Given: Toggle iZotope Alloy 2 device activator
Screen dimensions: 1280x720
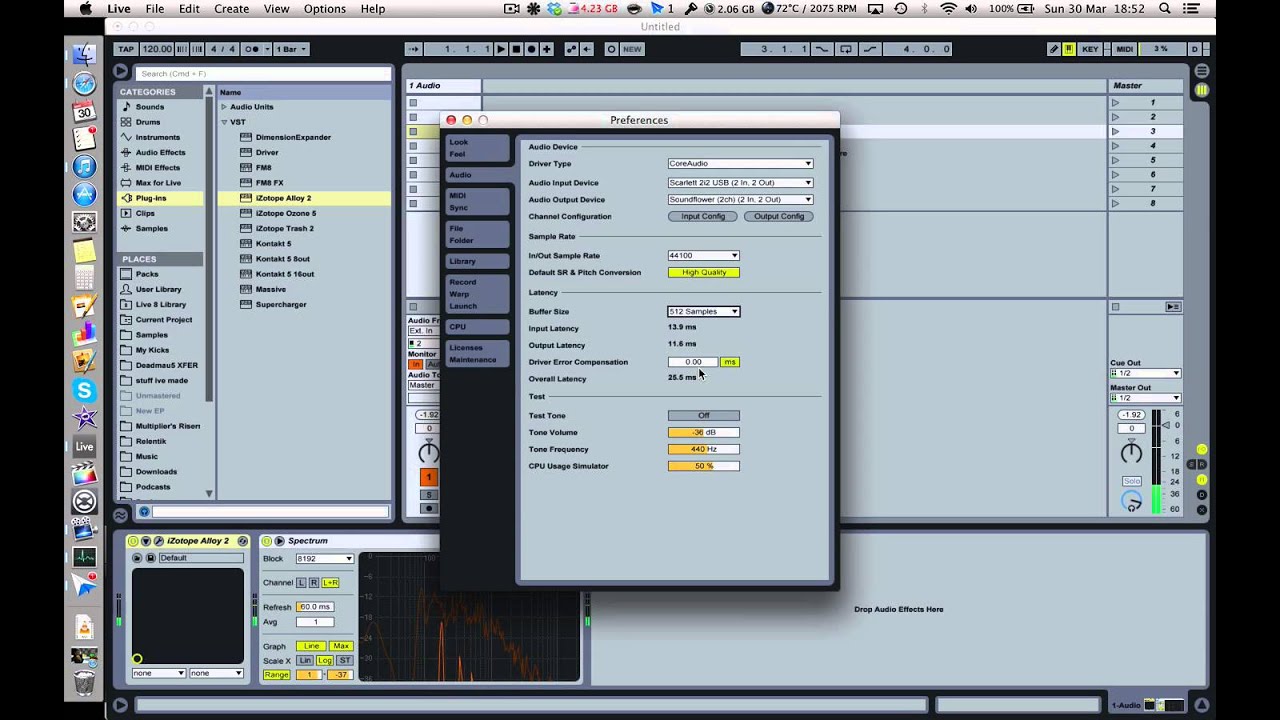Looking at the screenshot, I should coord(133,541).
